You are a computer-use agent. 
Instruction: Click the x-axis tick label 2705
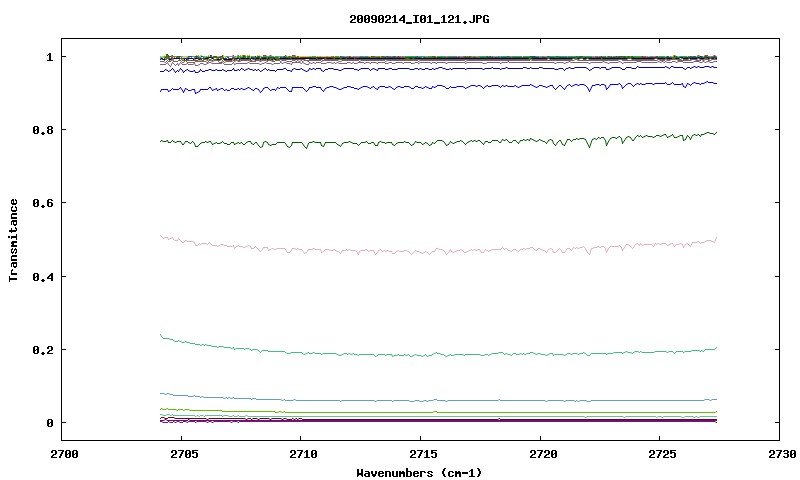tap(184, 453)
